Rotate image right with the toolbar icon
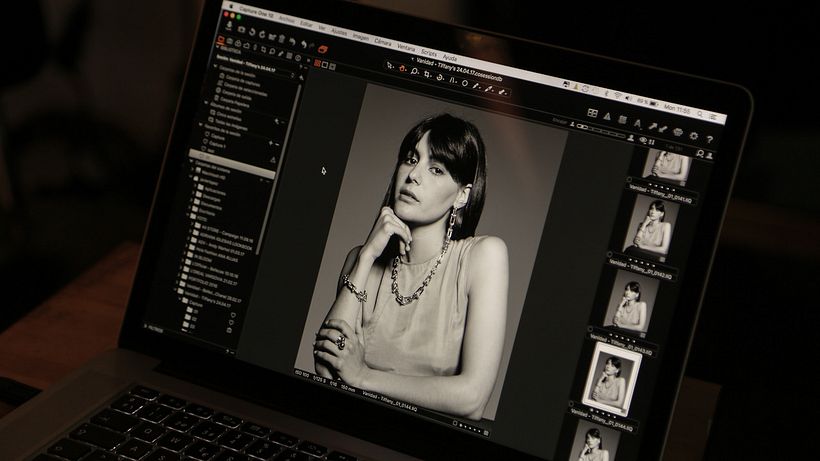 262,34
